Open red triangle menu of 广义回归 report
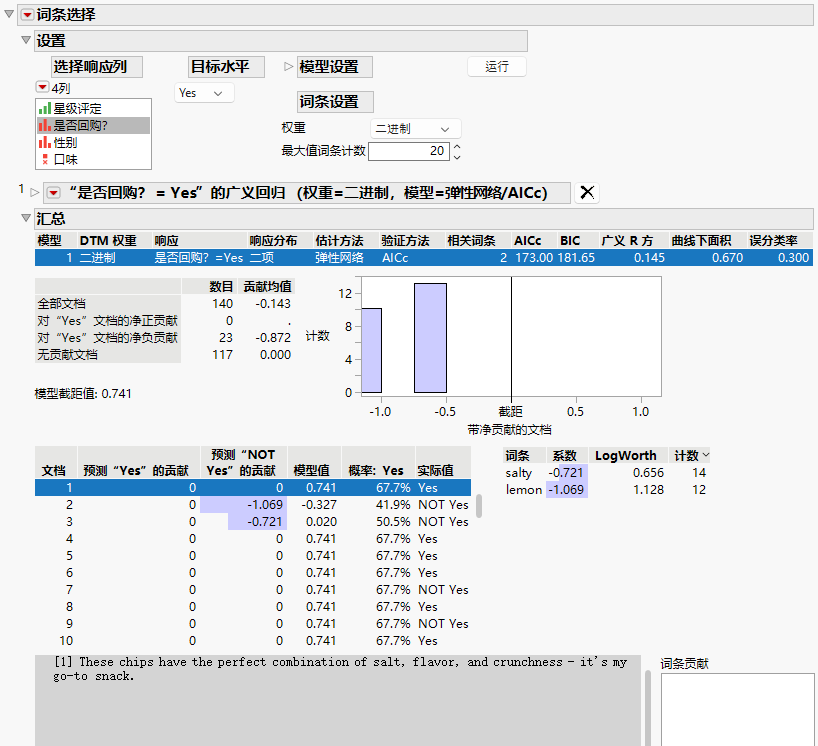Image resolution: width=818 pixels, height=746 pixels. pos(53,192)
